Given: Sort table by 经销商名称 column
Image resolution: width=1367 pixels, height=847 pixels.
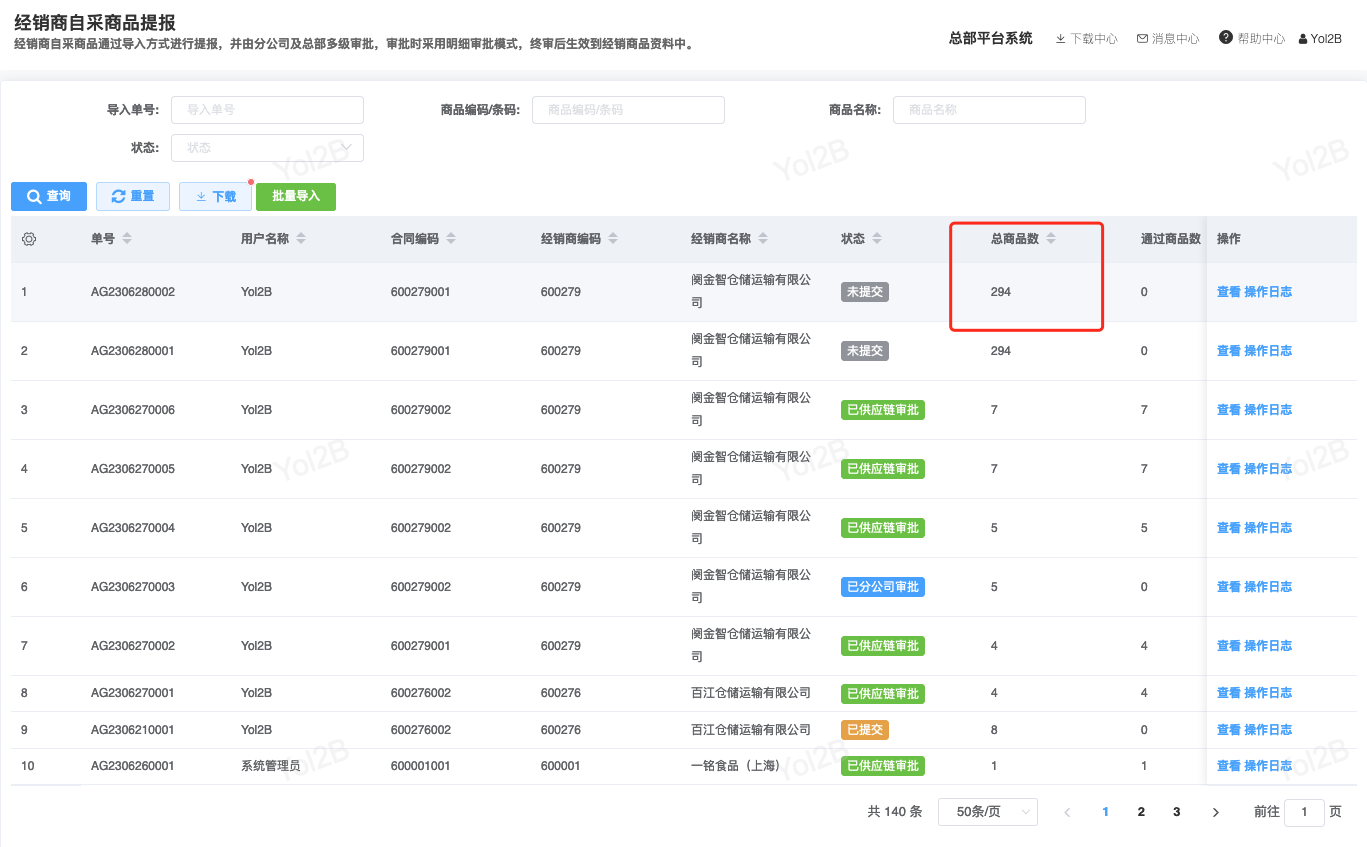Looking at the screenshot, I should [x=763, y=239].
